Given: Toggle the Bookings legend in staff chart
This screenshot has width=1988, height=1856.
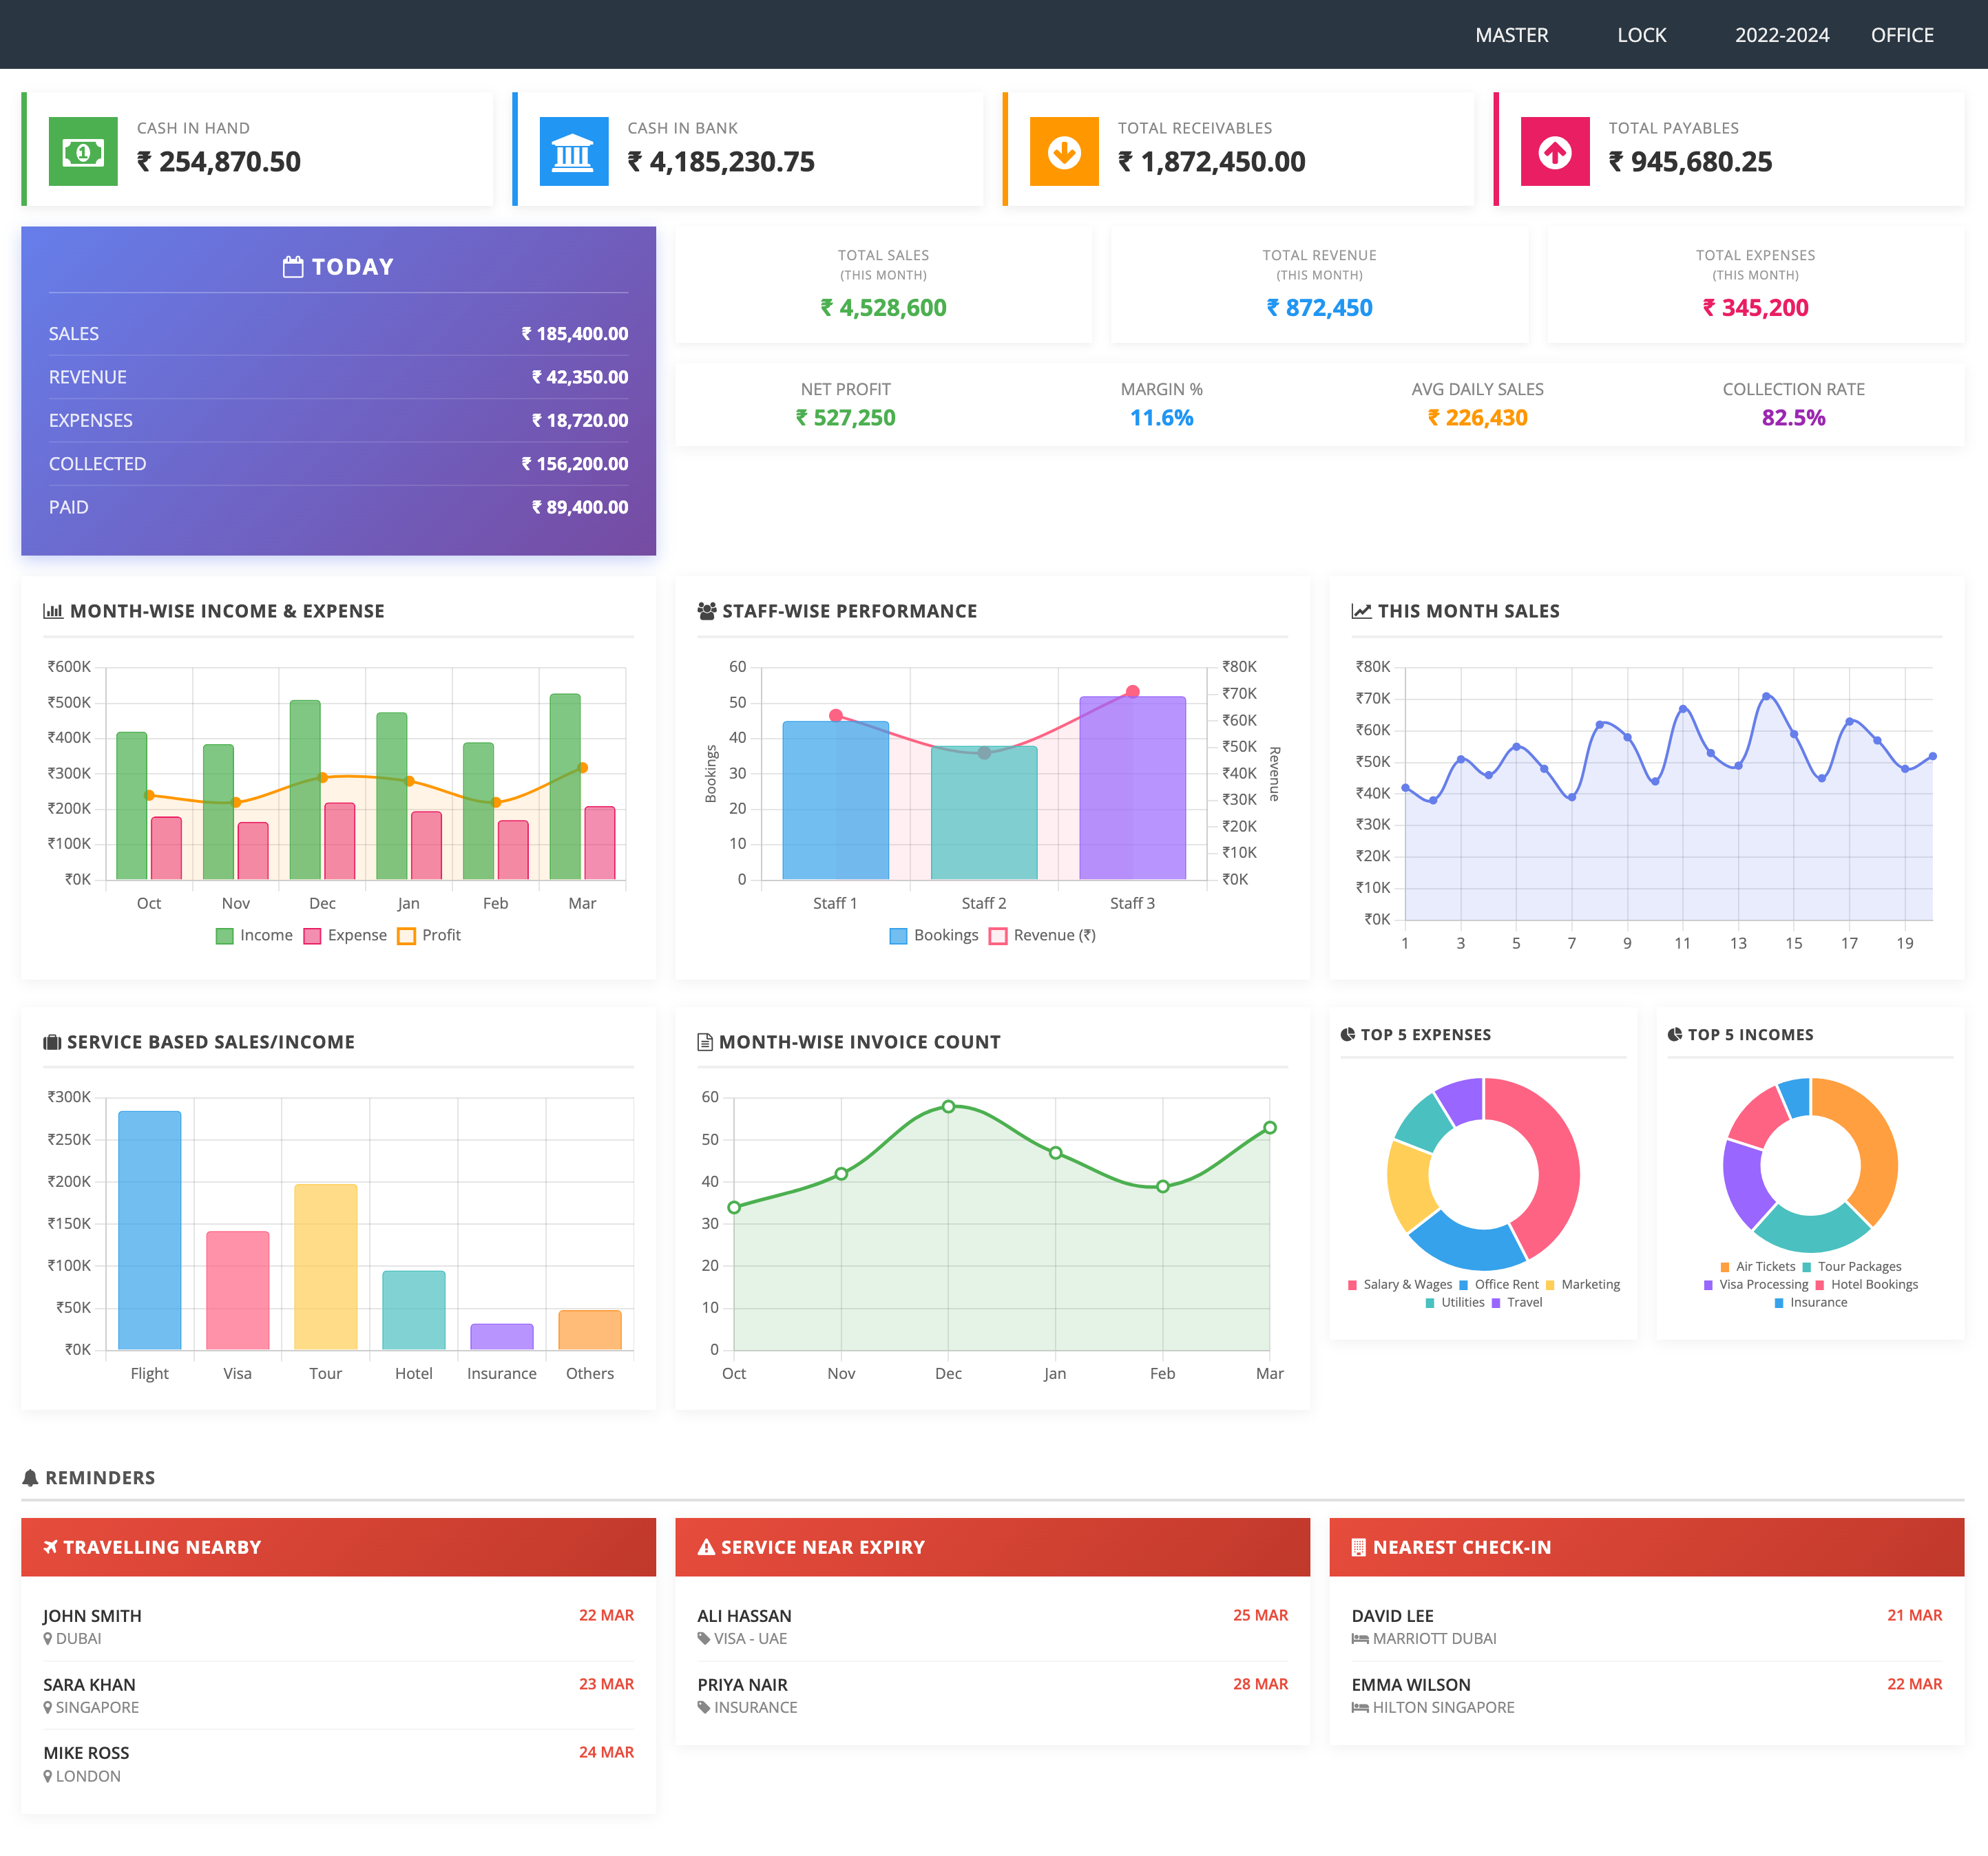Looking at the screenshot, I should tap(934, 936).
